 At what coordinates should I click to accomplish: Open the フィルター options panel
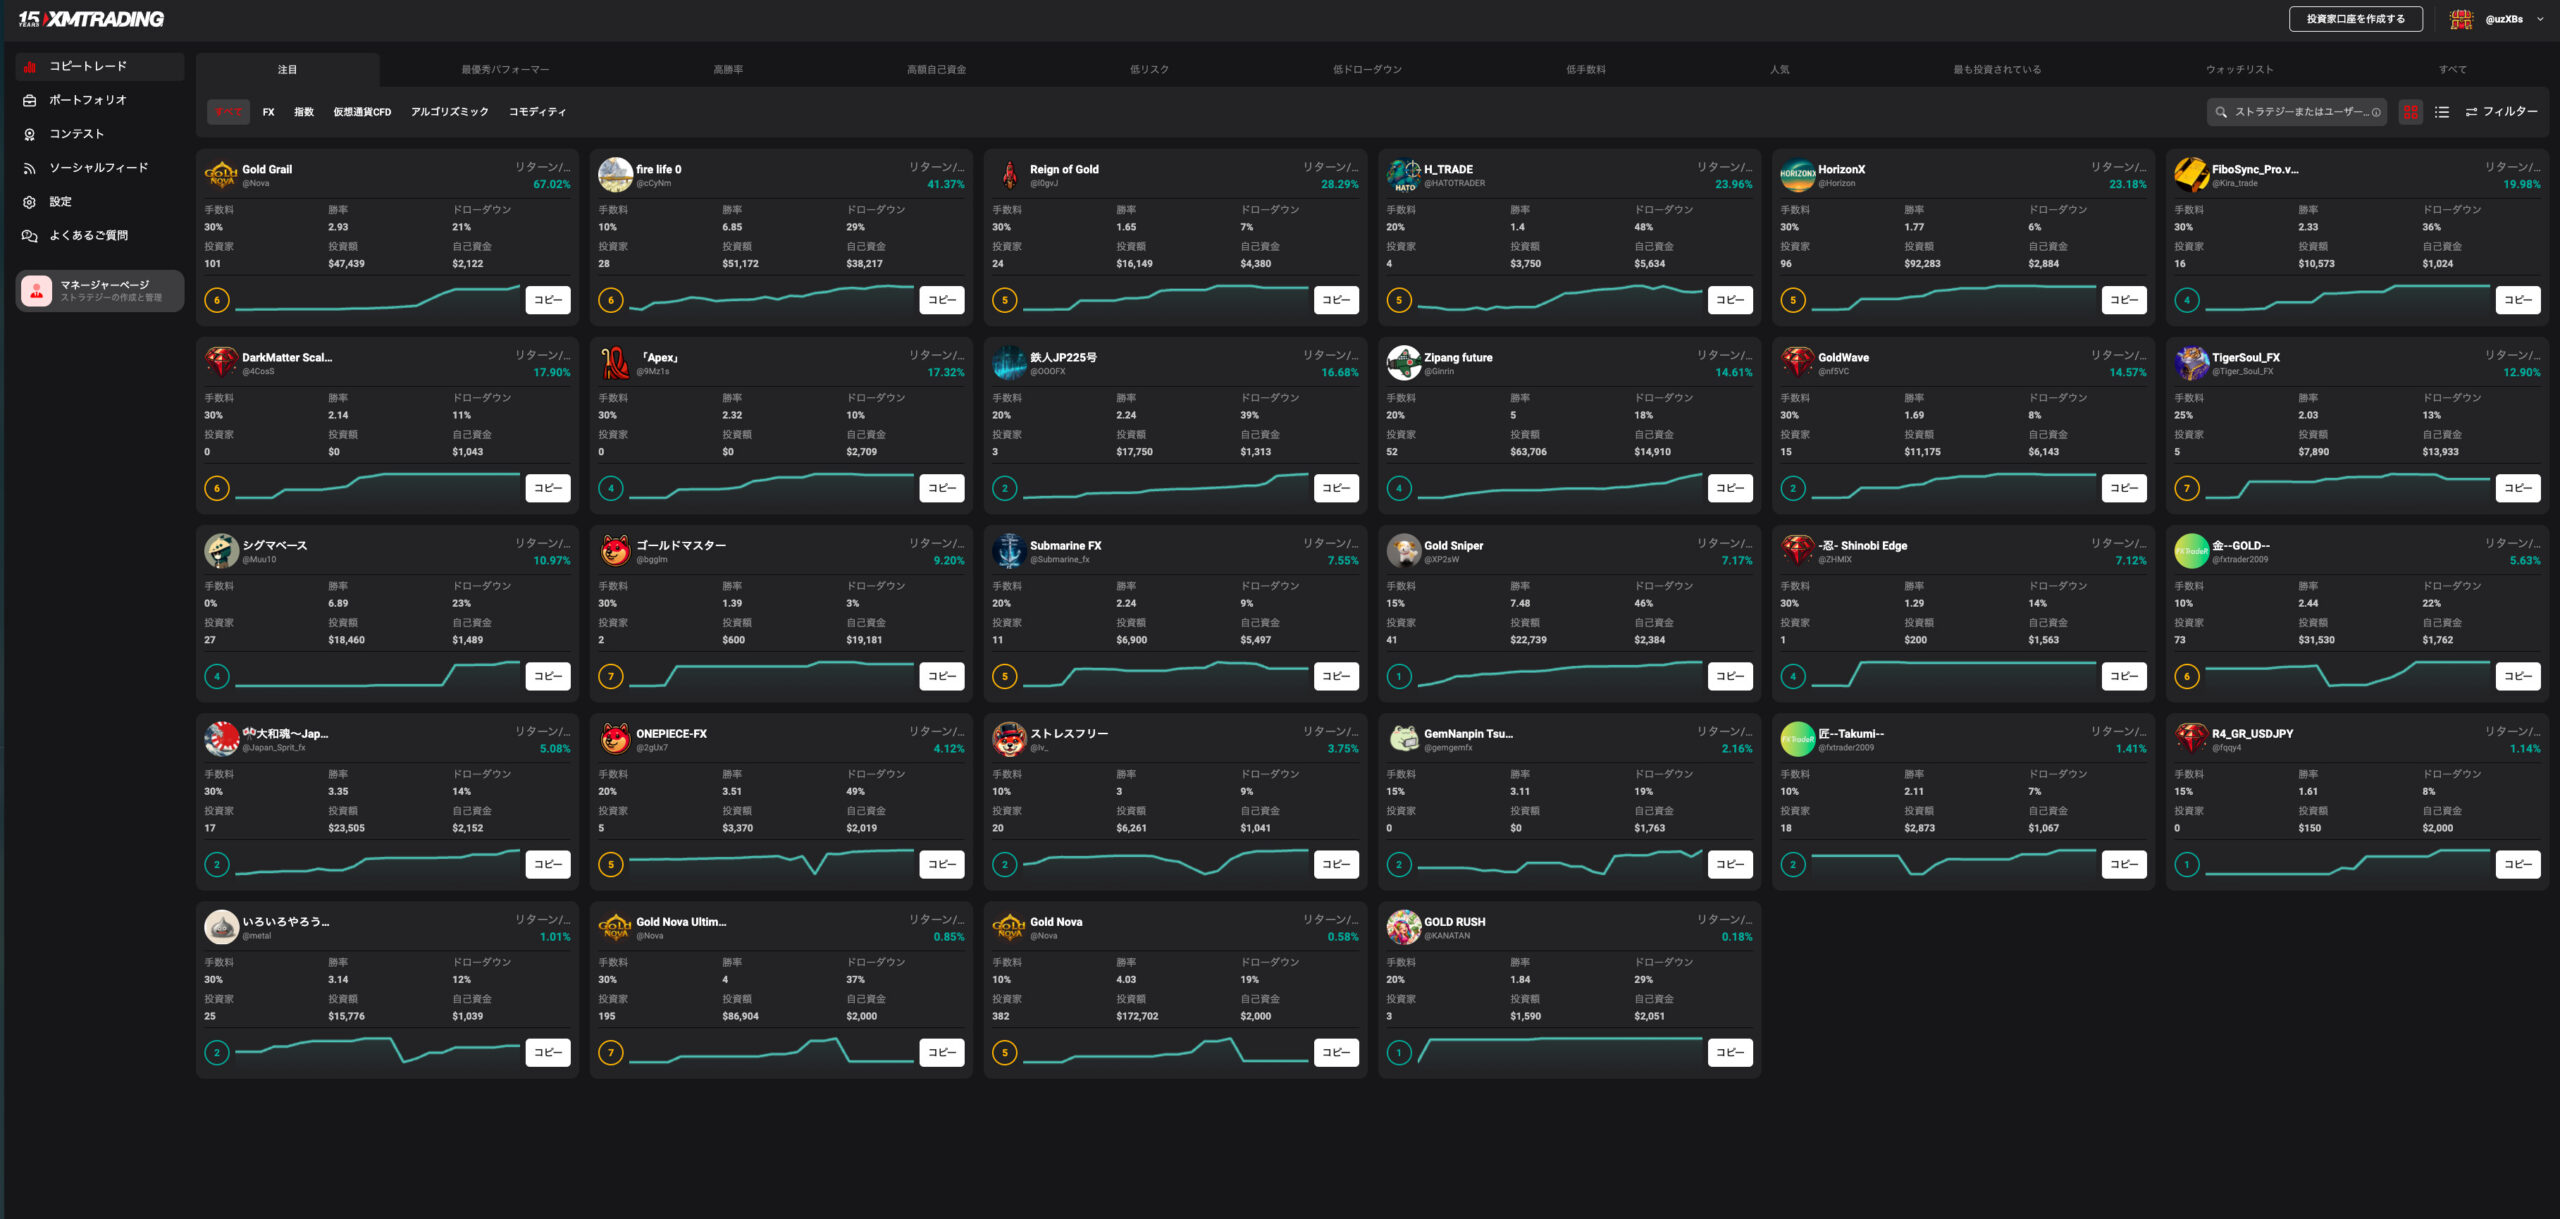2501,112
